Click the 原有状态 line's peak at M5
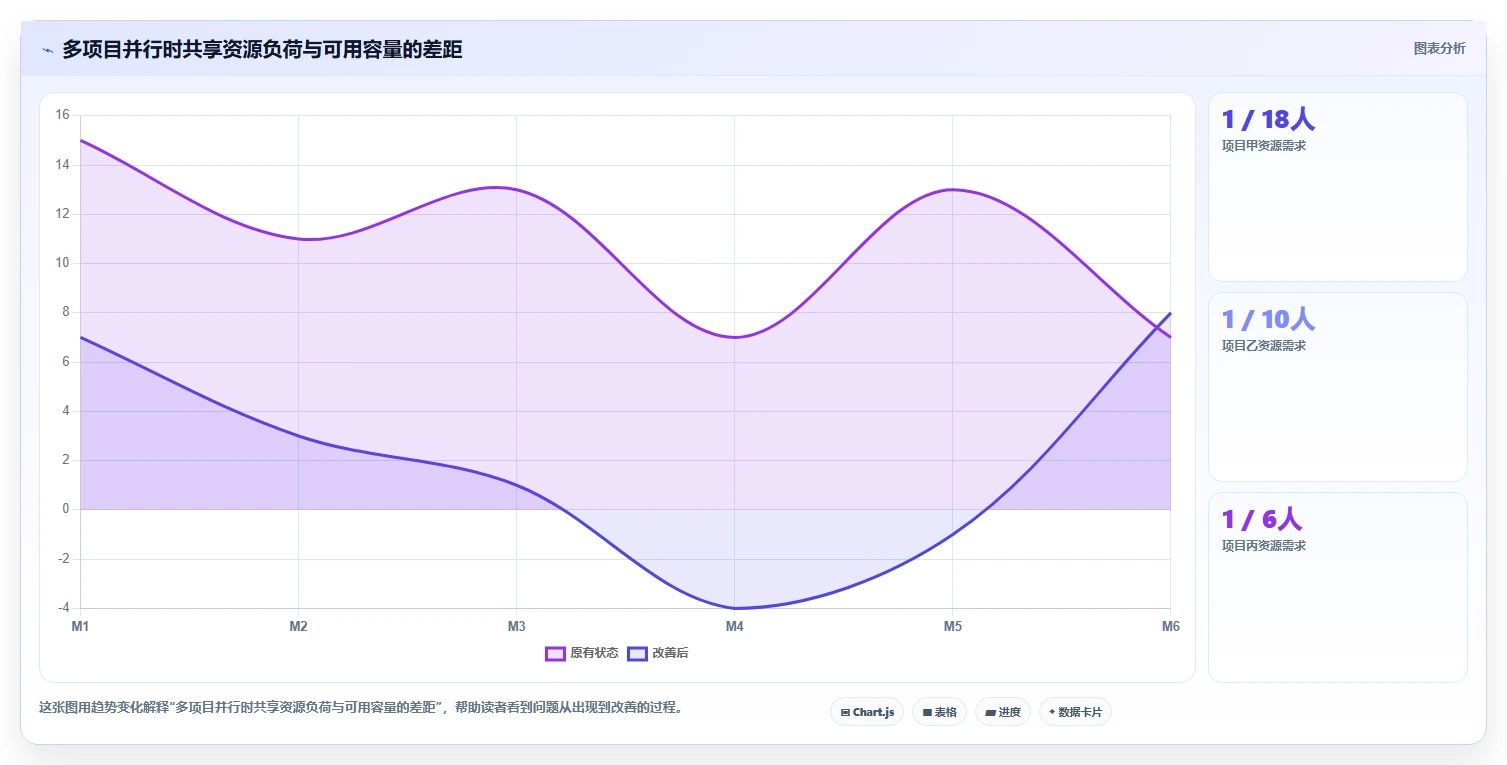 coord(952,189)
